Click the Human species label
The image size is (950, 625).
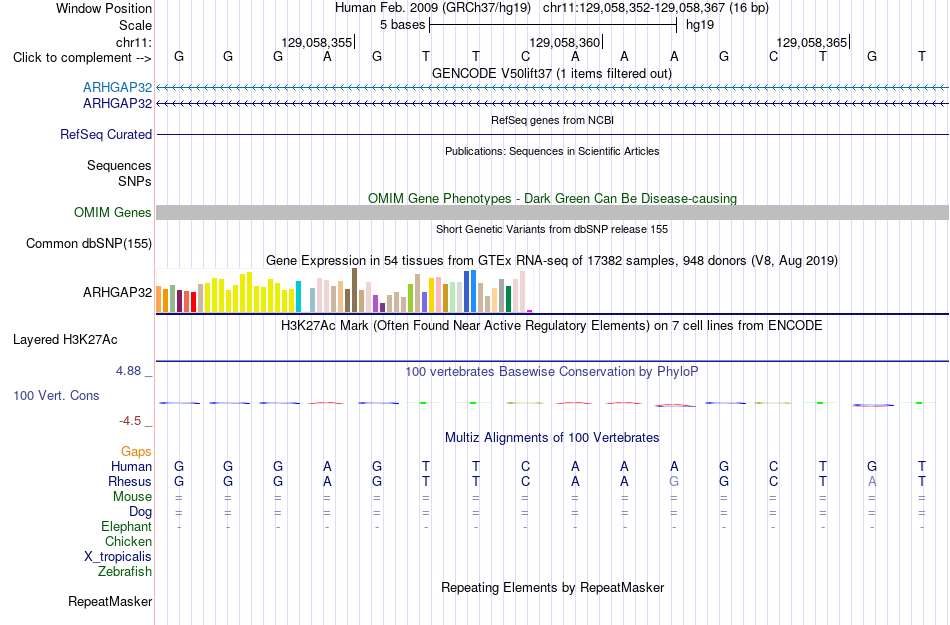pyautogui.click(x=131, y=466)
